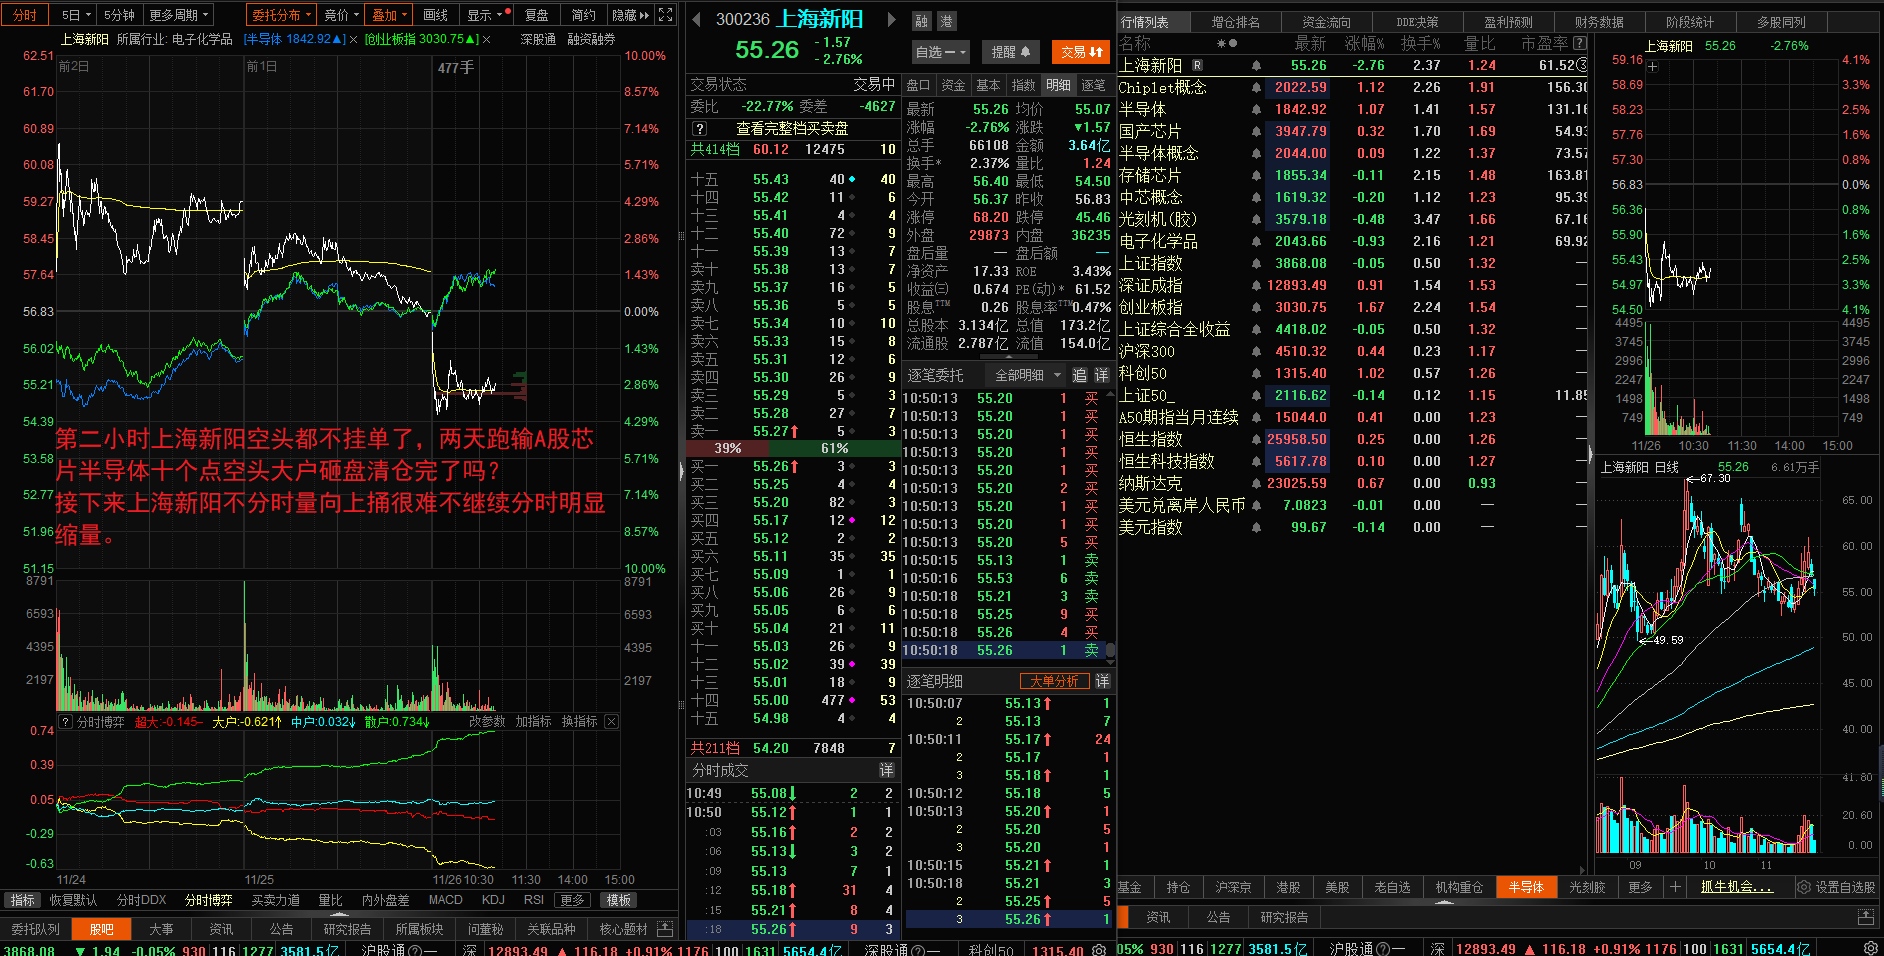1884x956 pixels.
Task: Close the 分时博弈 indicator panel
Action: (x=611, y=721)
